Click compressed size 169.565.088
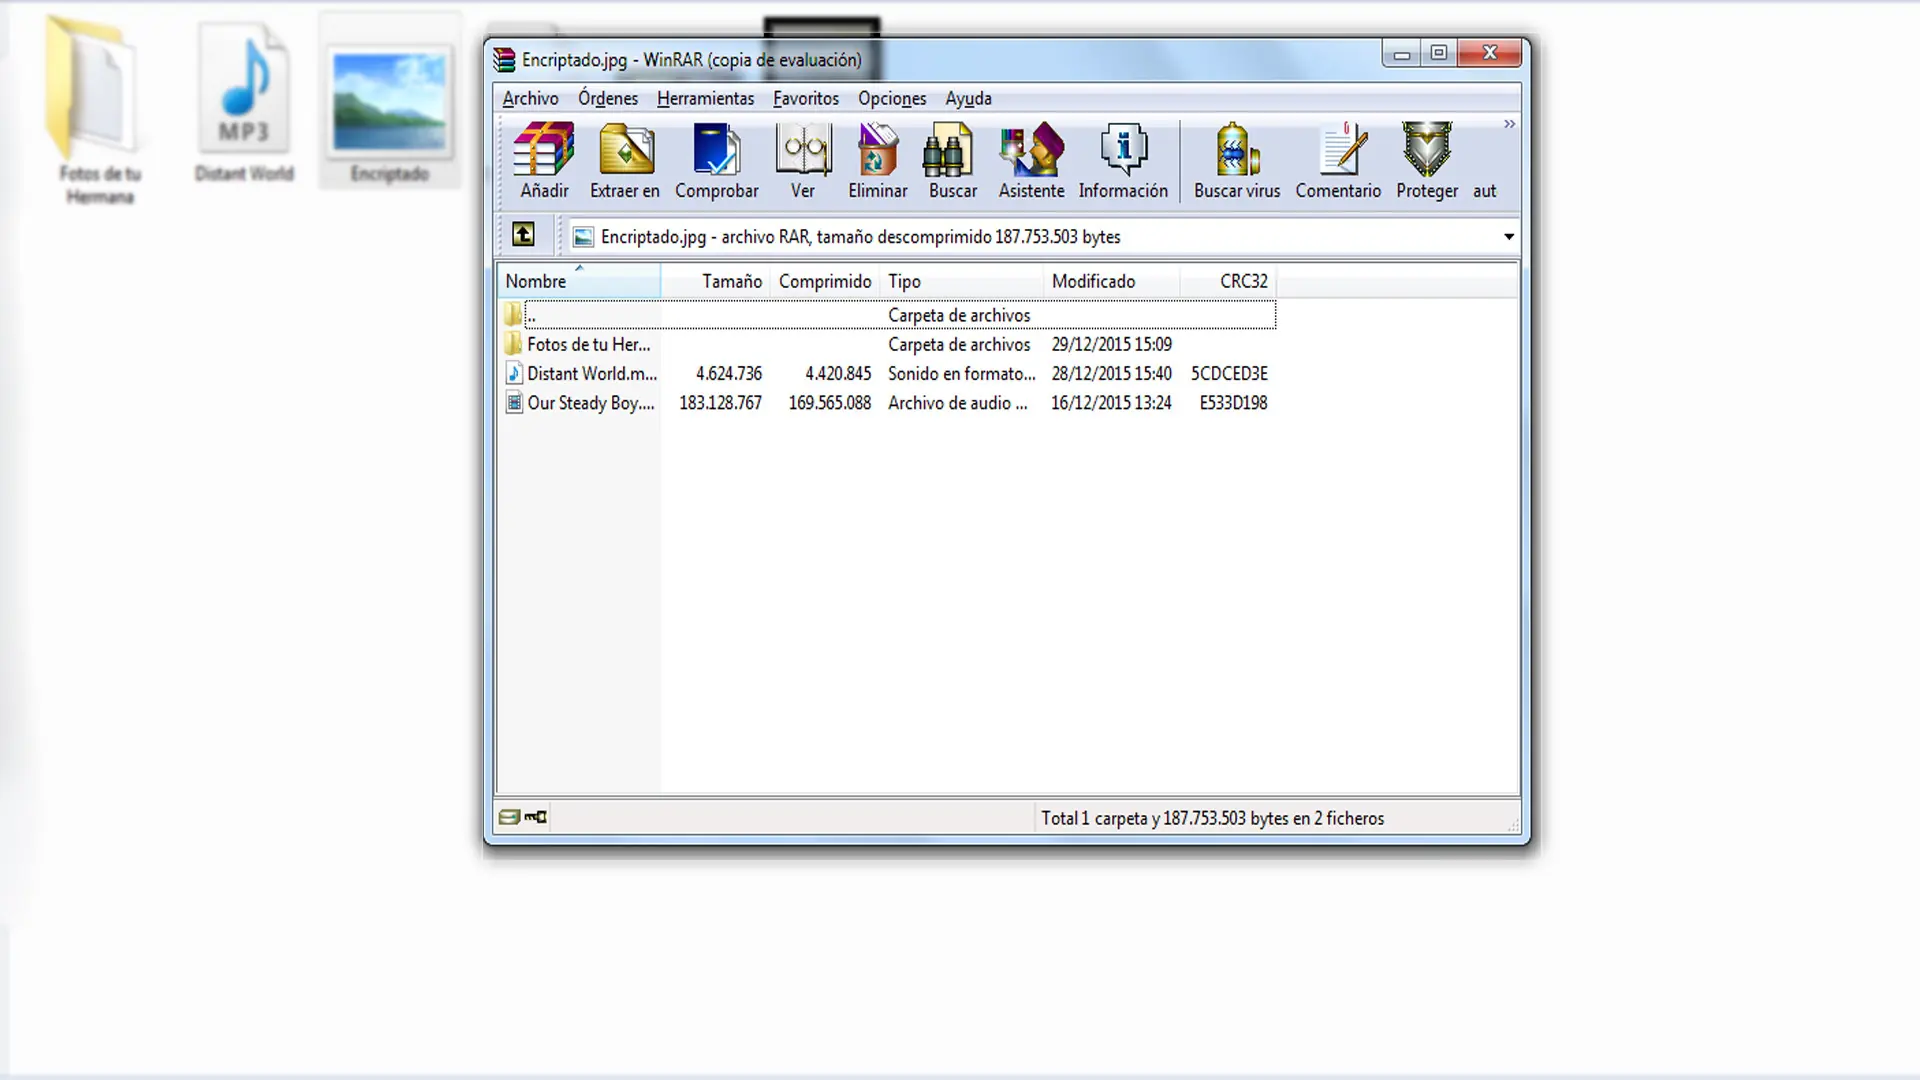The width and height of the screenshot is (1920, 1080). [x=830, y=402]
